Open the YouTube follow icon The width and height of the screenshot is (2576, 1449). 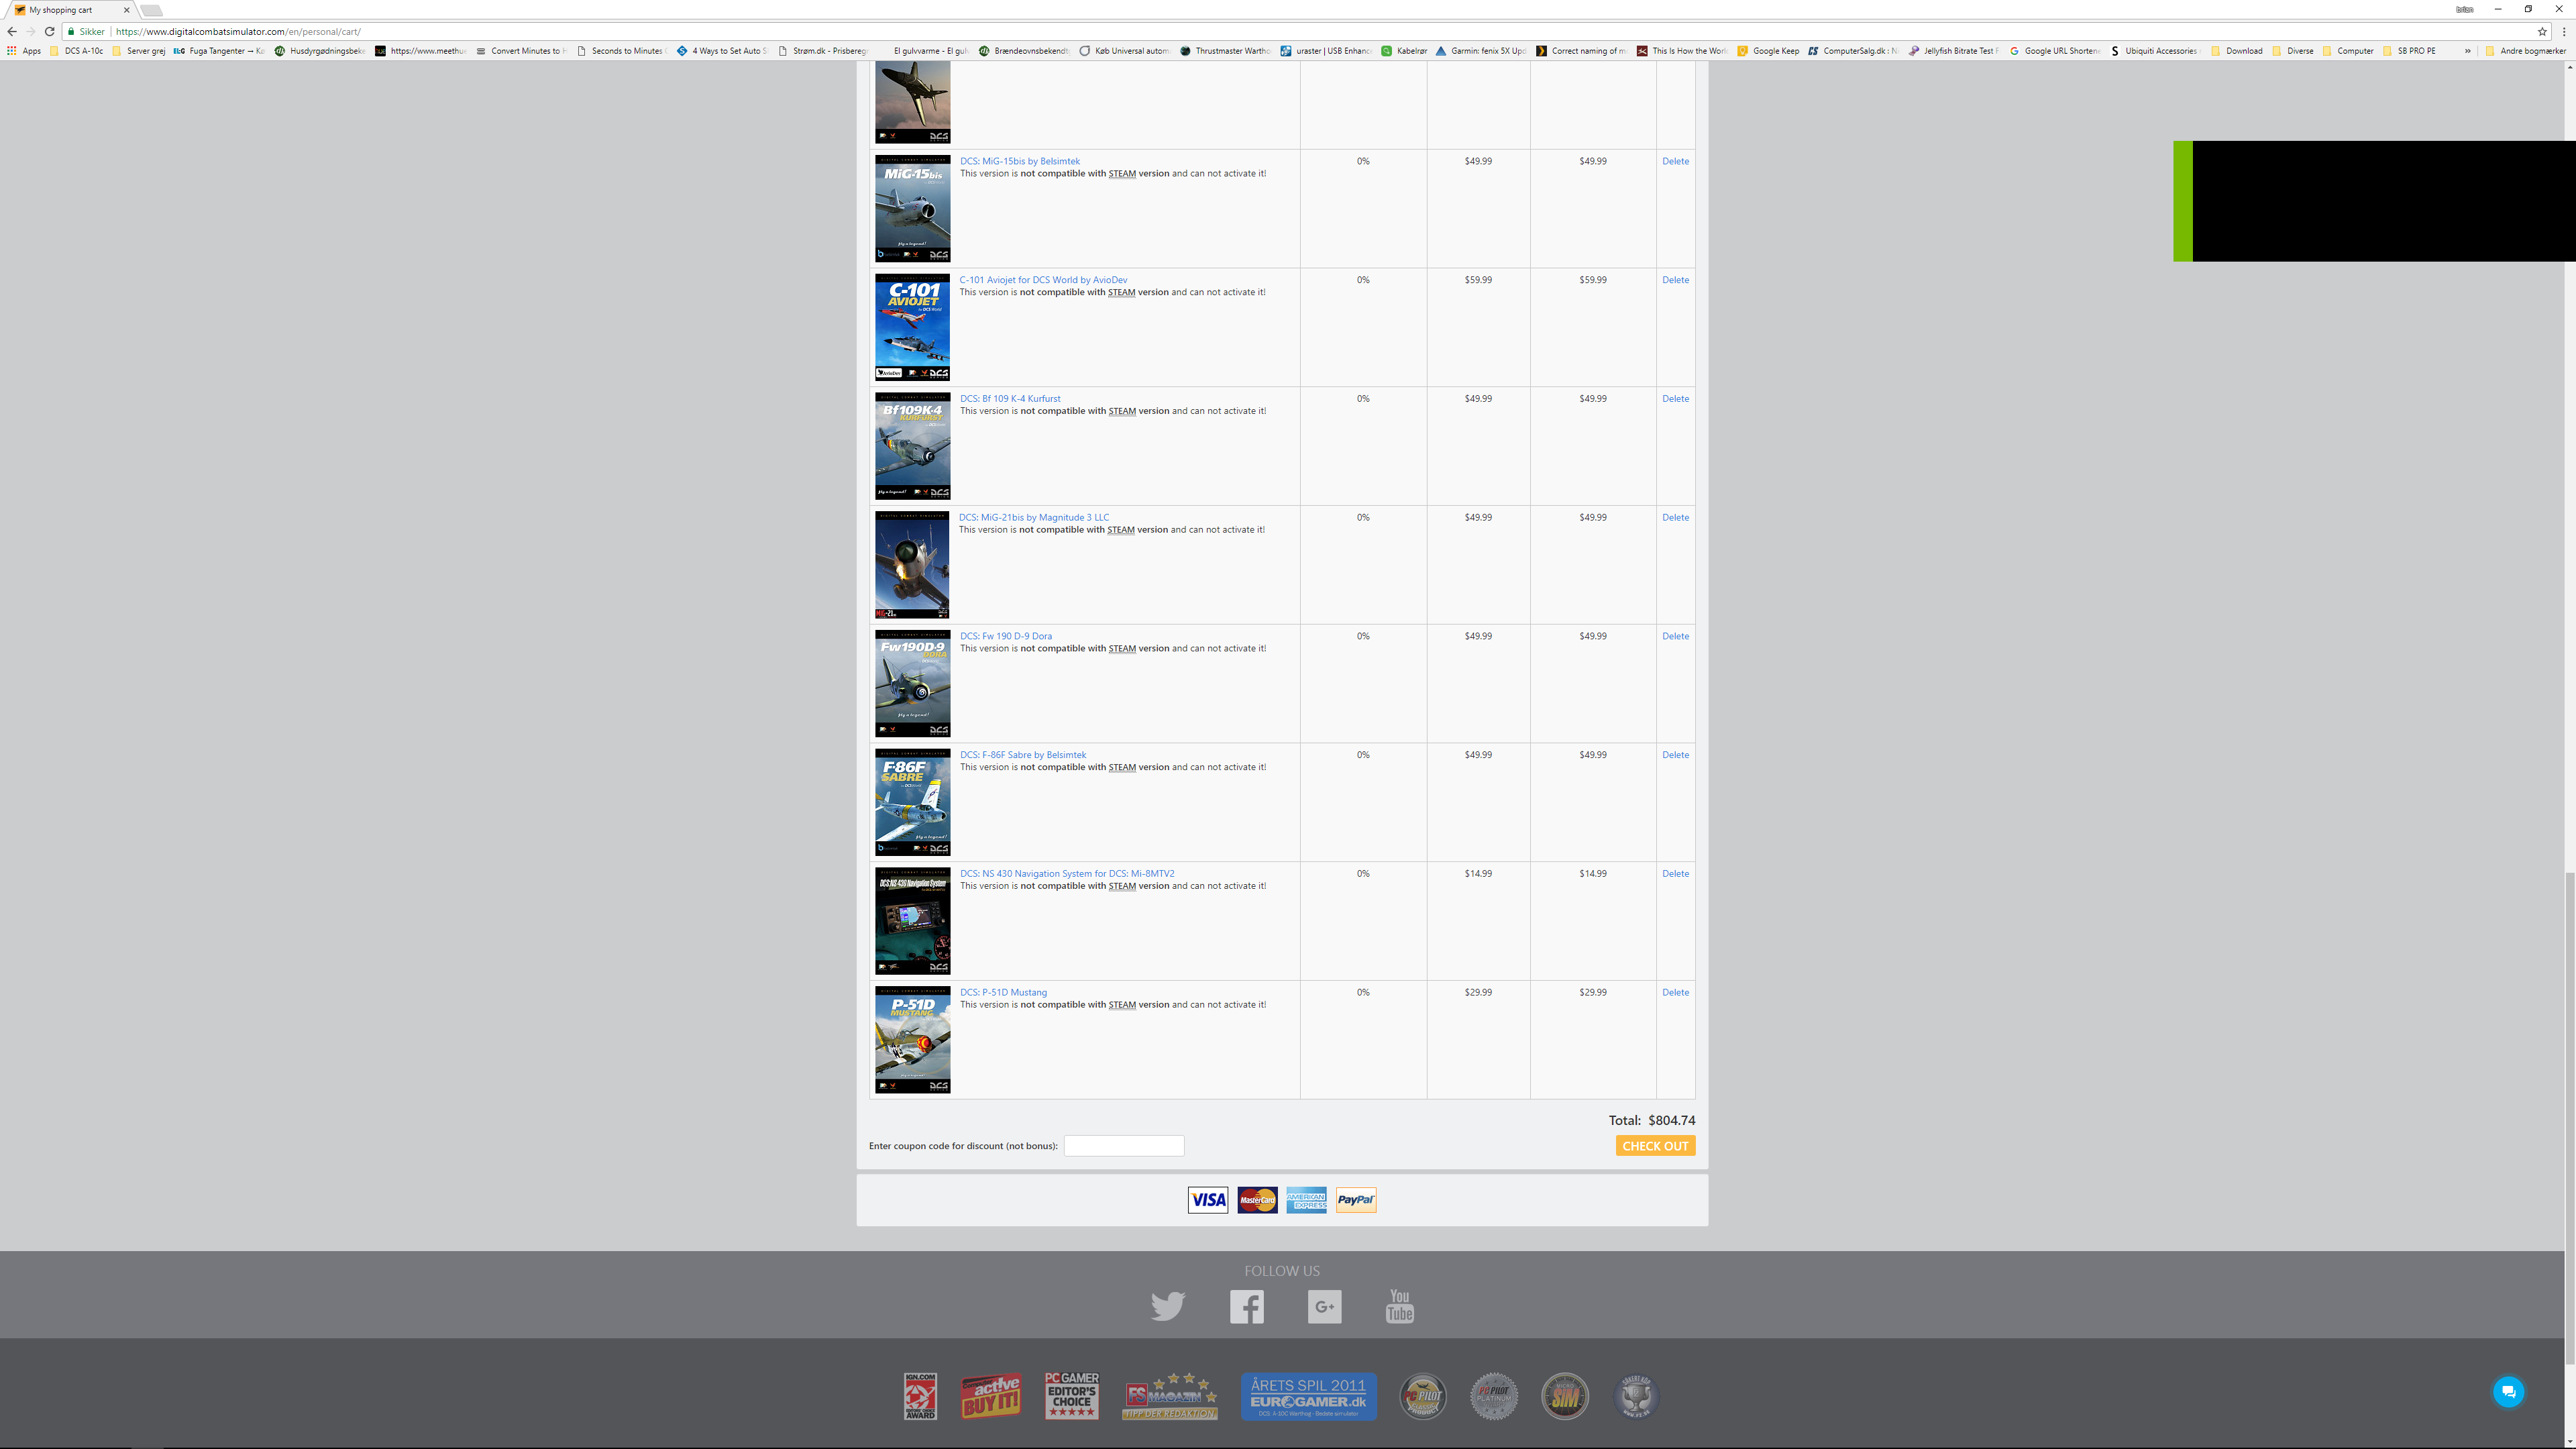1399,1306
